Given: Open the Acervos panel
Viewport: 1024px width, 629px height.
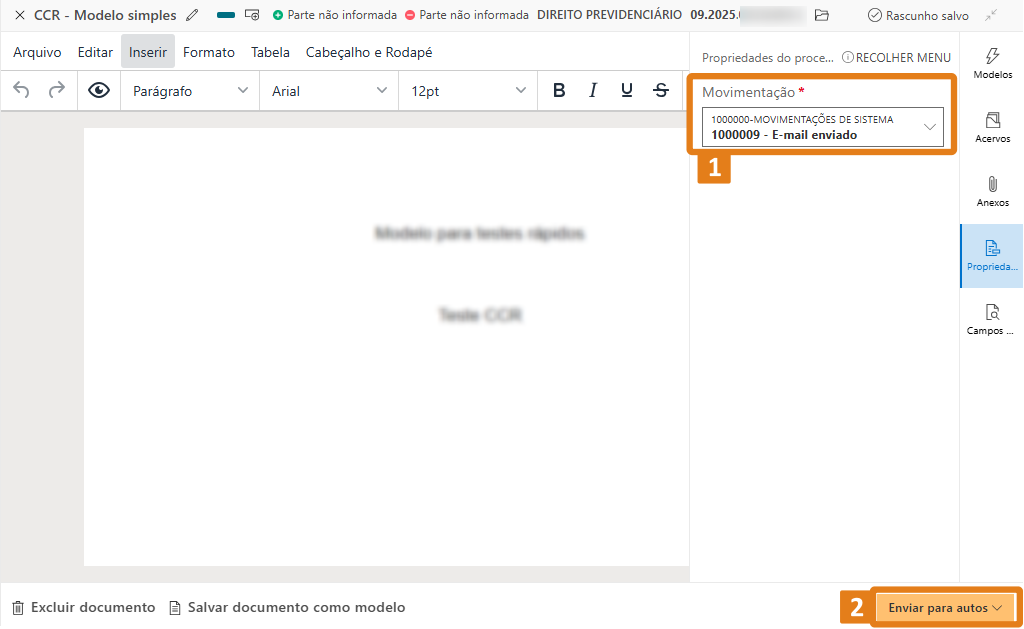Looking at the screenshot, I should [x=992, y=128].
